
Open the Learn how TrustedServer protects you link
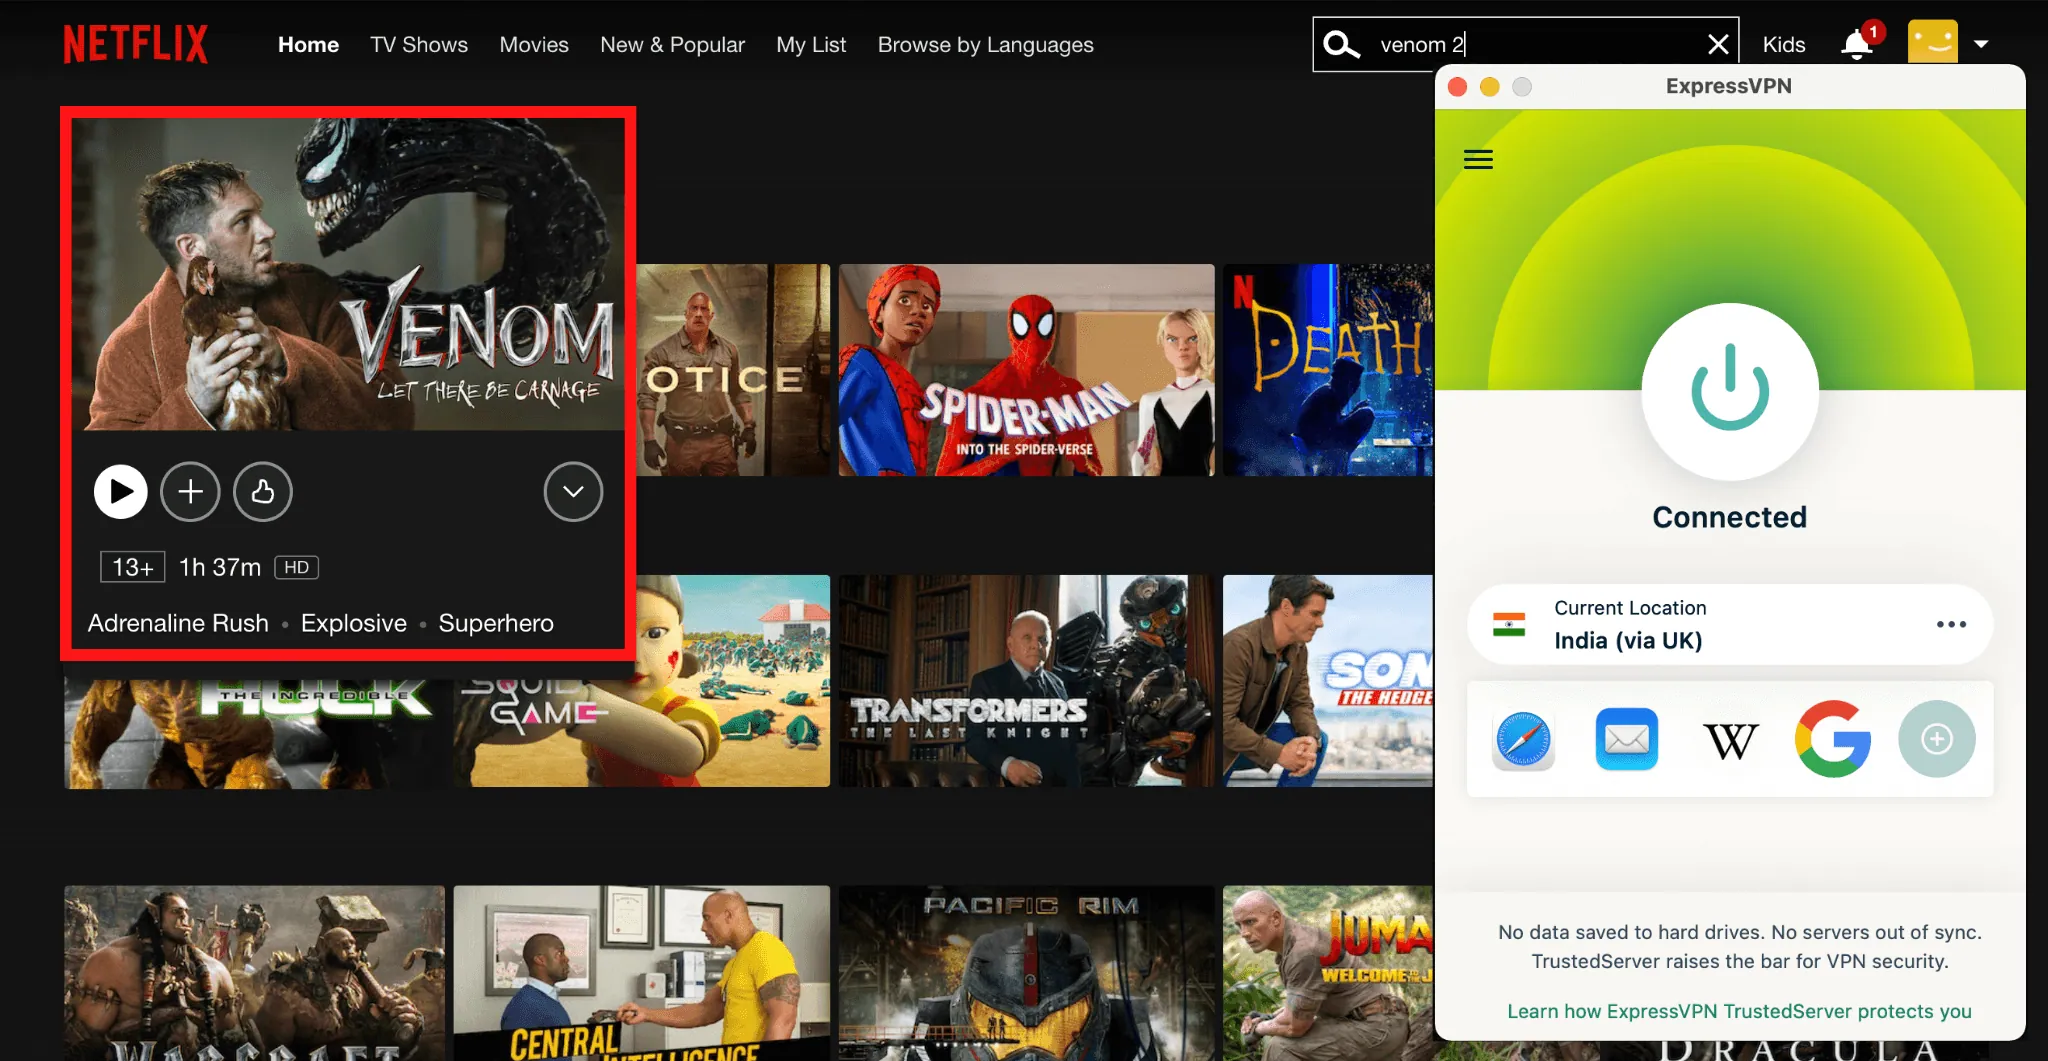(x=1739, y=1011)
